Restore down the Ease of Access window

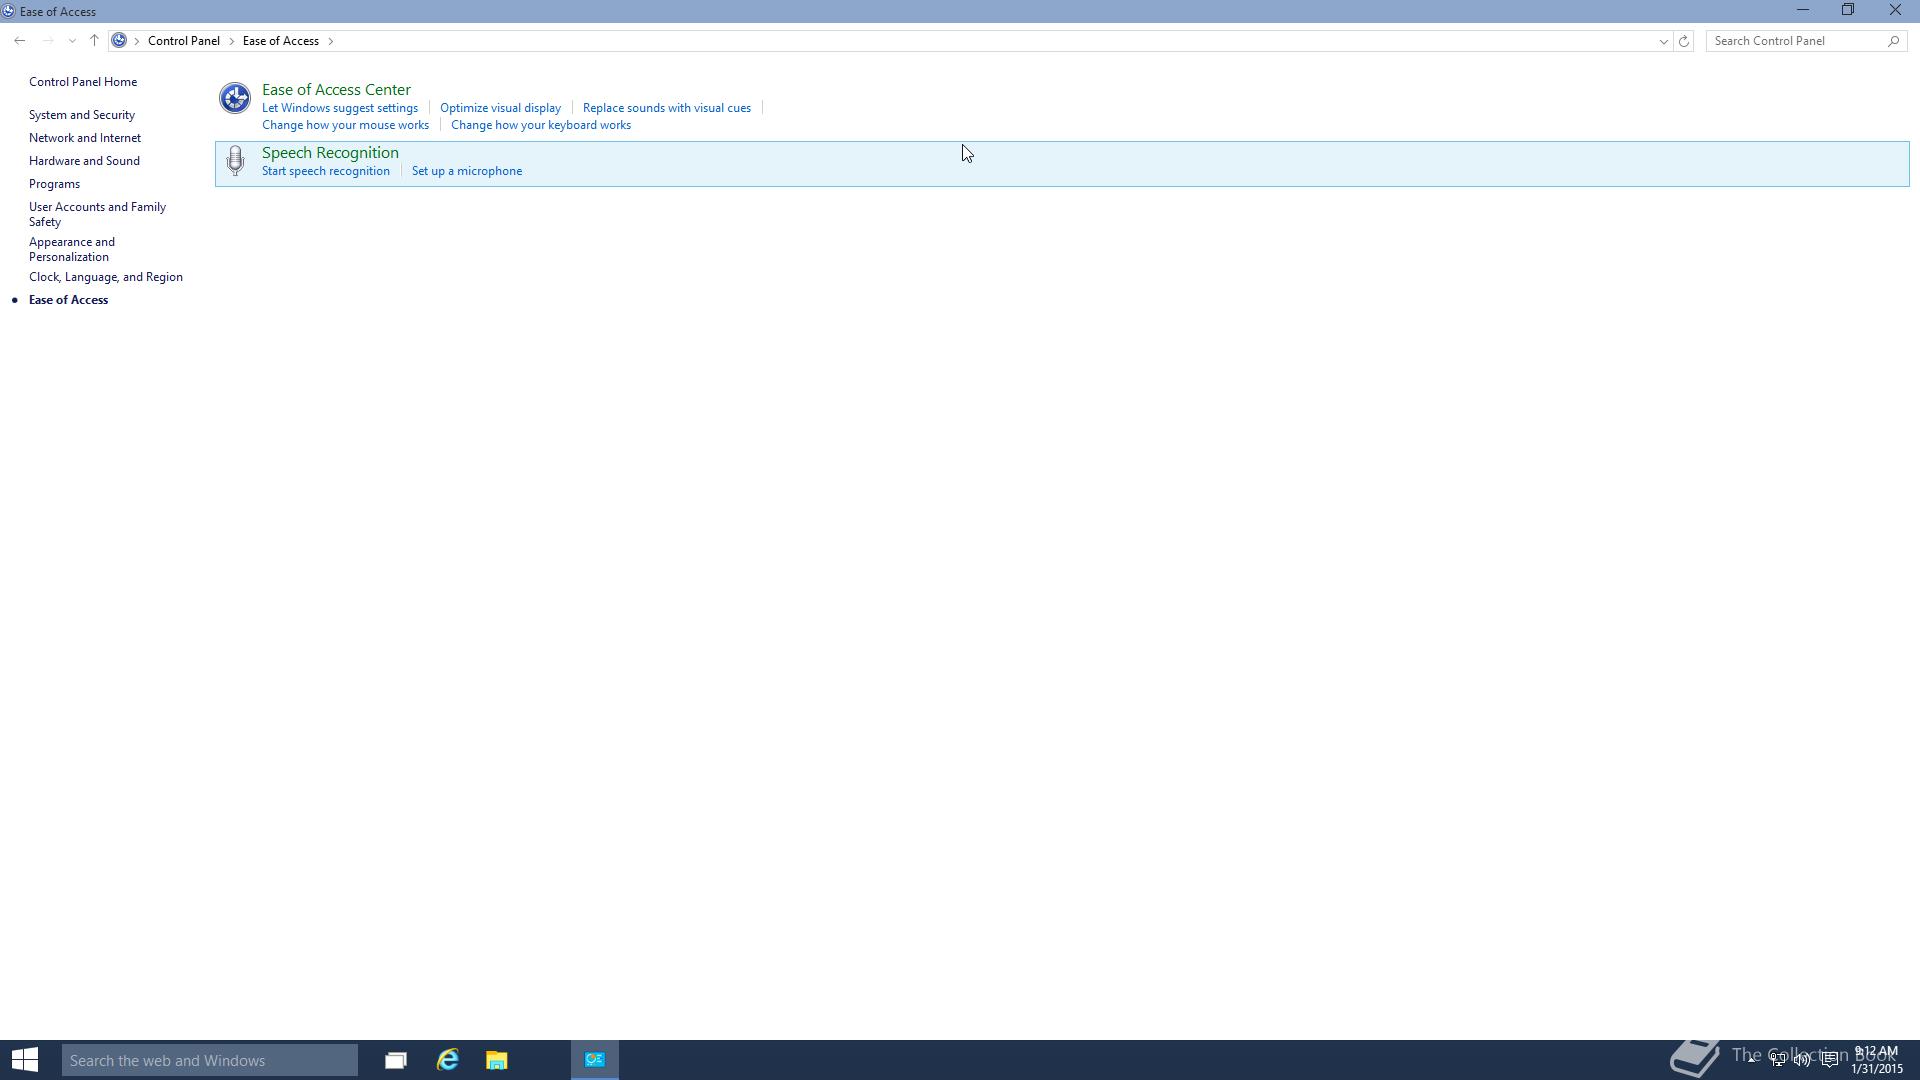pyautogui.click(x=1848, y=10)
